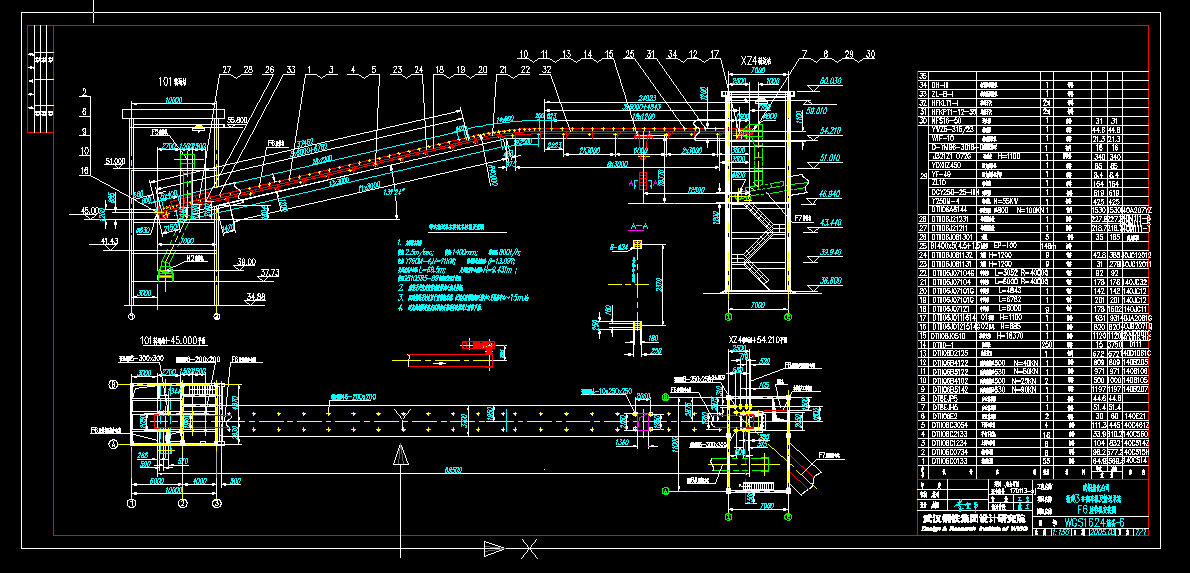Click the DCY250-25 reducer entry in parts list
The width and height of the screenshot is (1190, 573).
(x=954, y=192)
